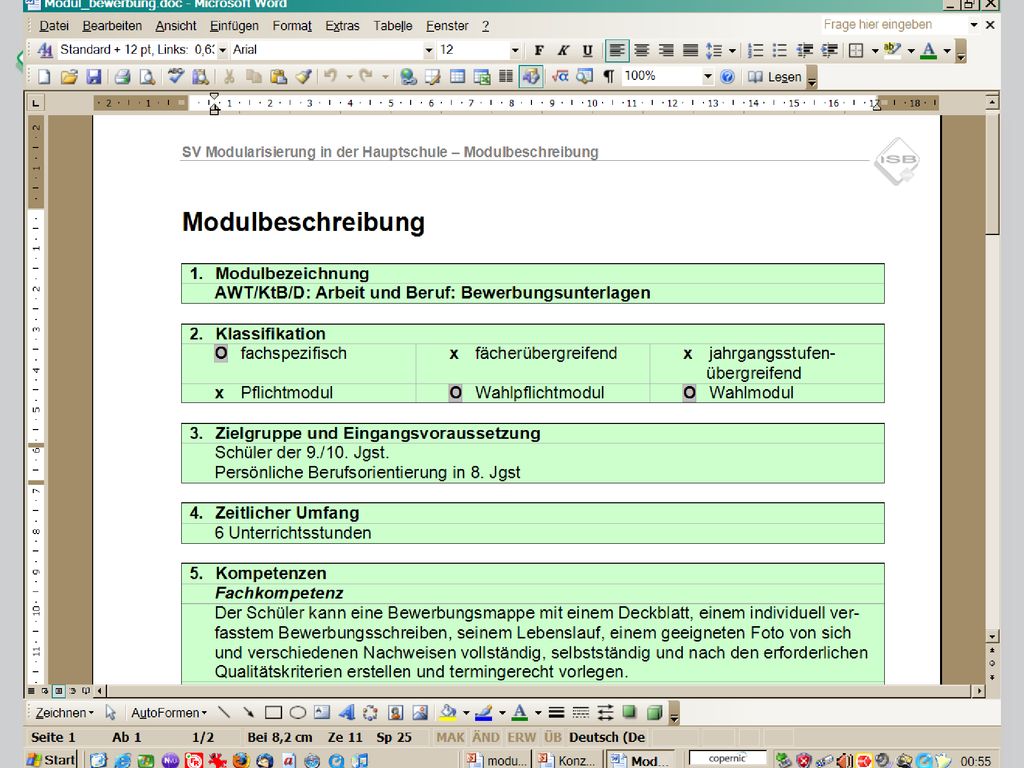Expand the font color dropdown arrow

click(946, 51)
